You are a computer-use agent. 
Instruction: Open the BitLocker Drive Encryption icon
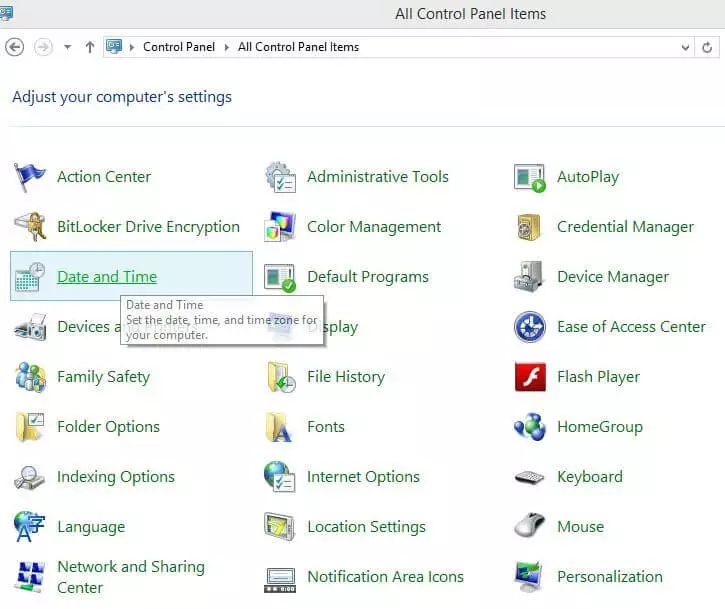coord(30,227)
